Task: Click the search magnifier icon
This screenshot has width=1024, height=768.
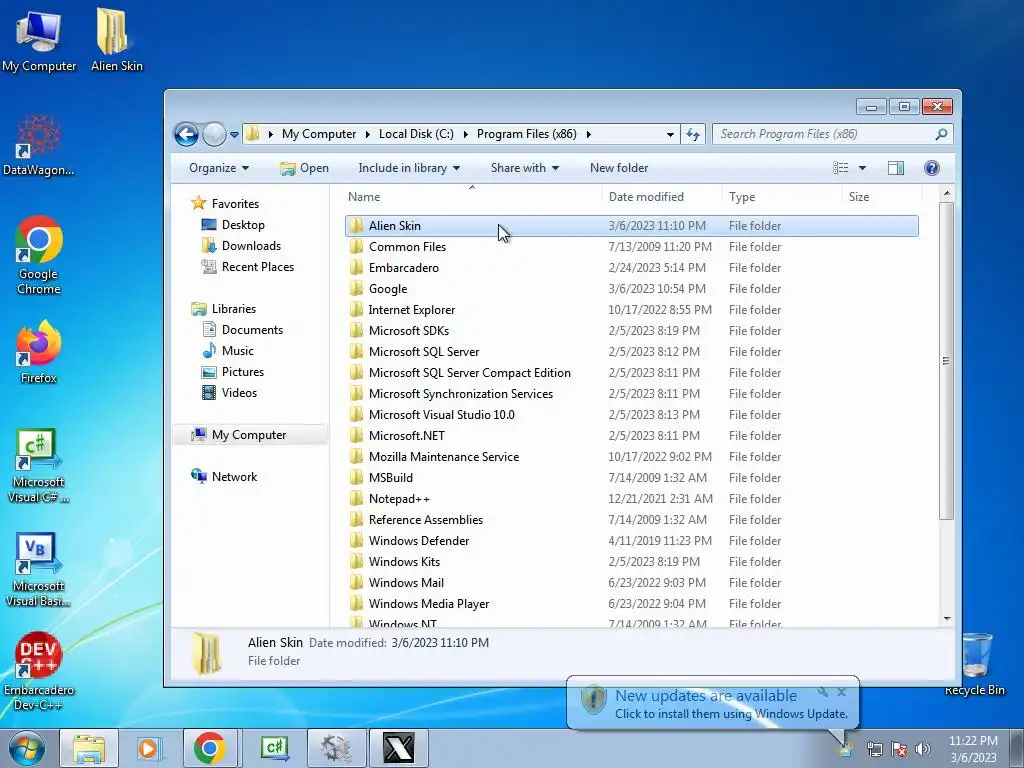Action: [x=941, y=134]
